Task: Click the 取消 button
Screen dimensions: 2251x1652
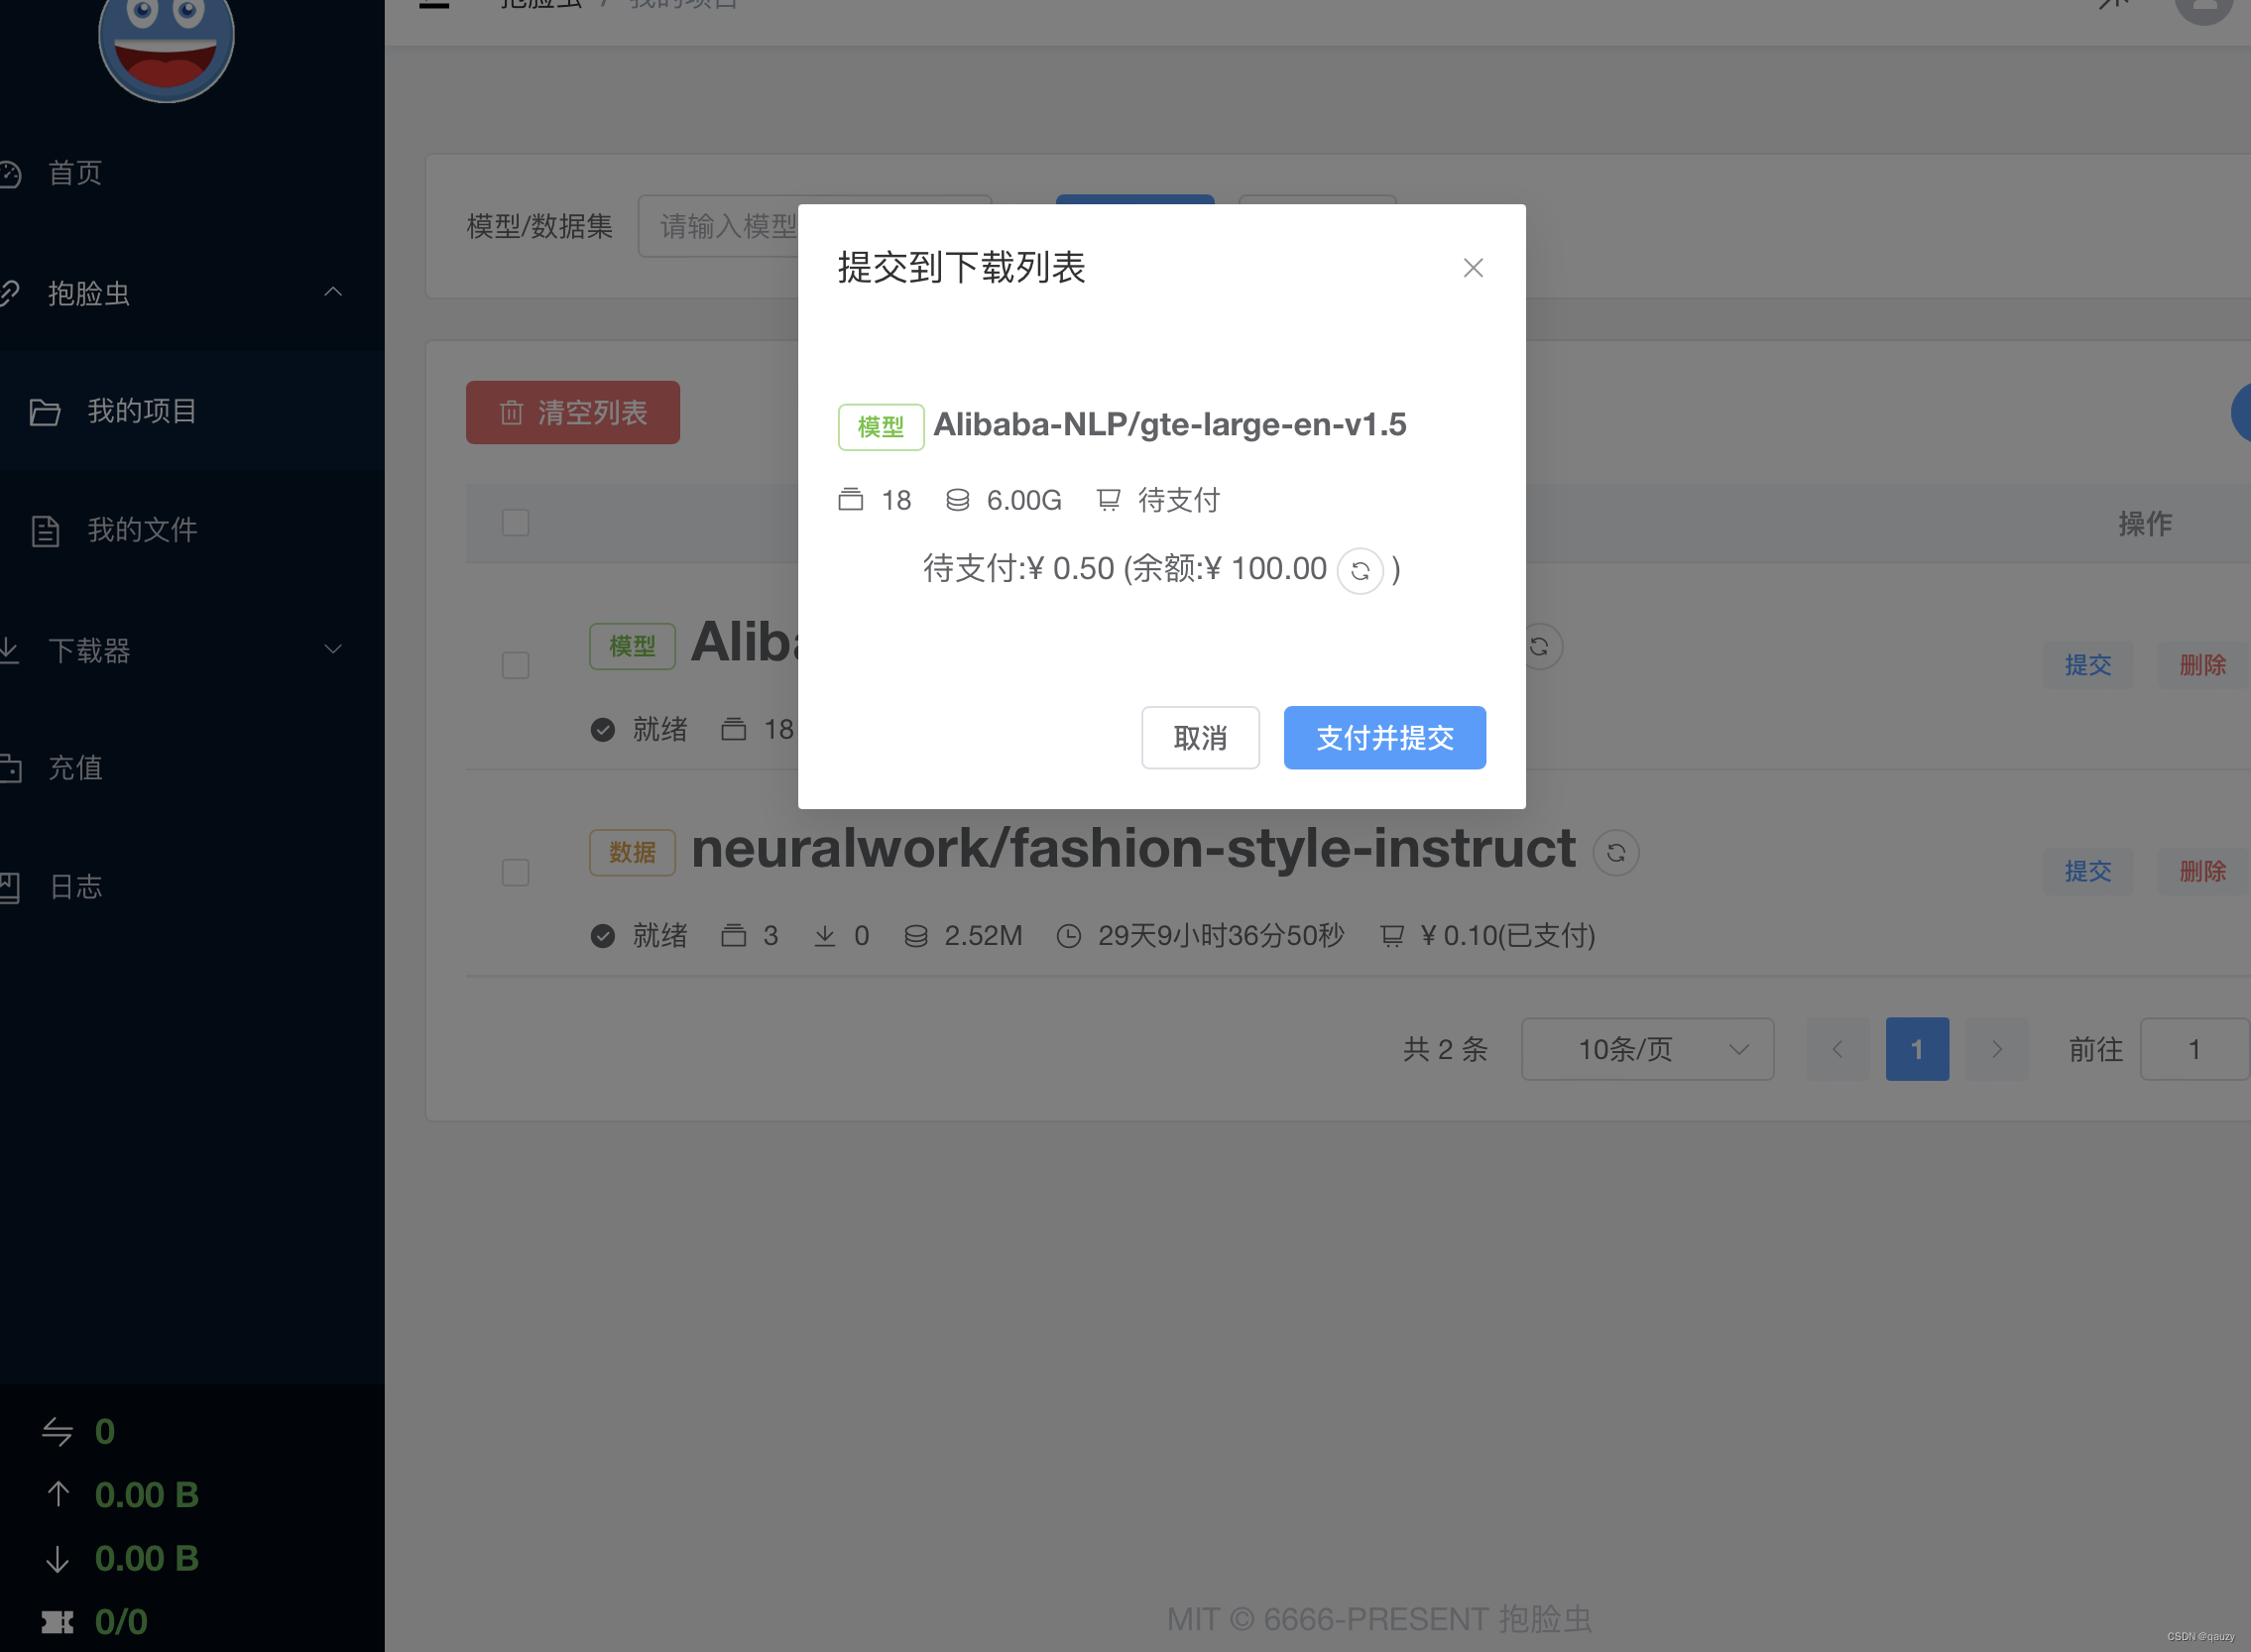Action: click(1199, 738)
